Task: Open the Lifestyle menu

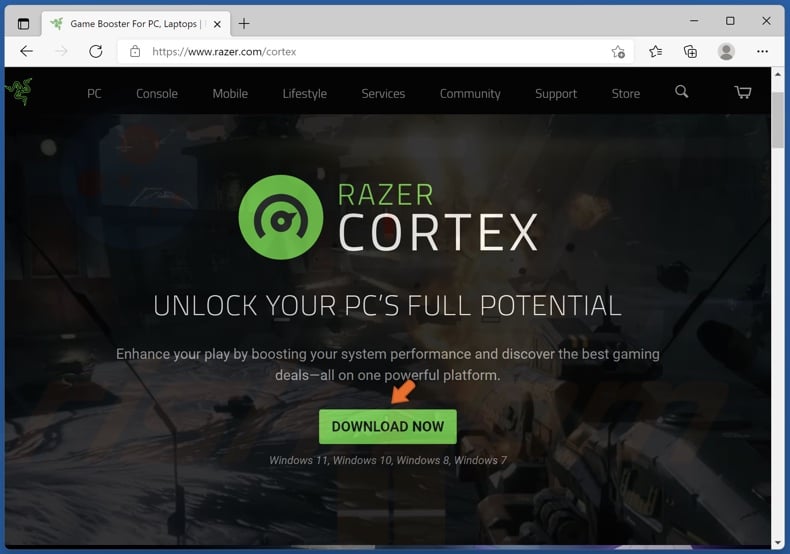Action: coord(305,94)
